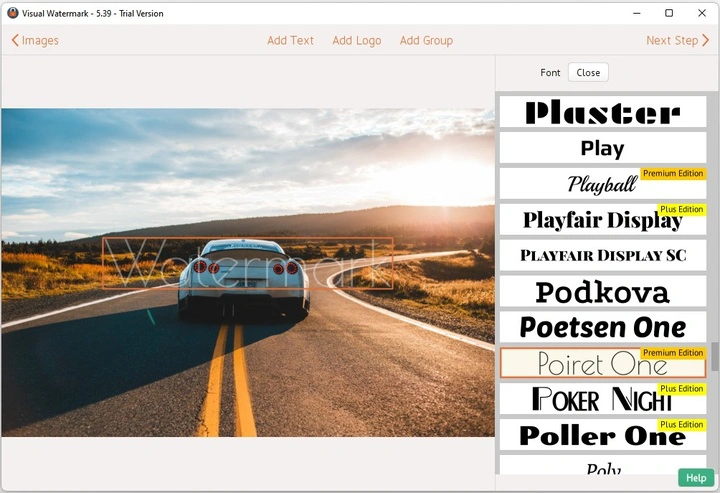Image resolution: width=720 pixels, height=493 pixels.
Task: Choose the Poller One font
Action: (x=602, y=434)
